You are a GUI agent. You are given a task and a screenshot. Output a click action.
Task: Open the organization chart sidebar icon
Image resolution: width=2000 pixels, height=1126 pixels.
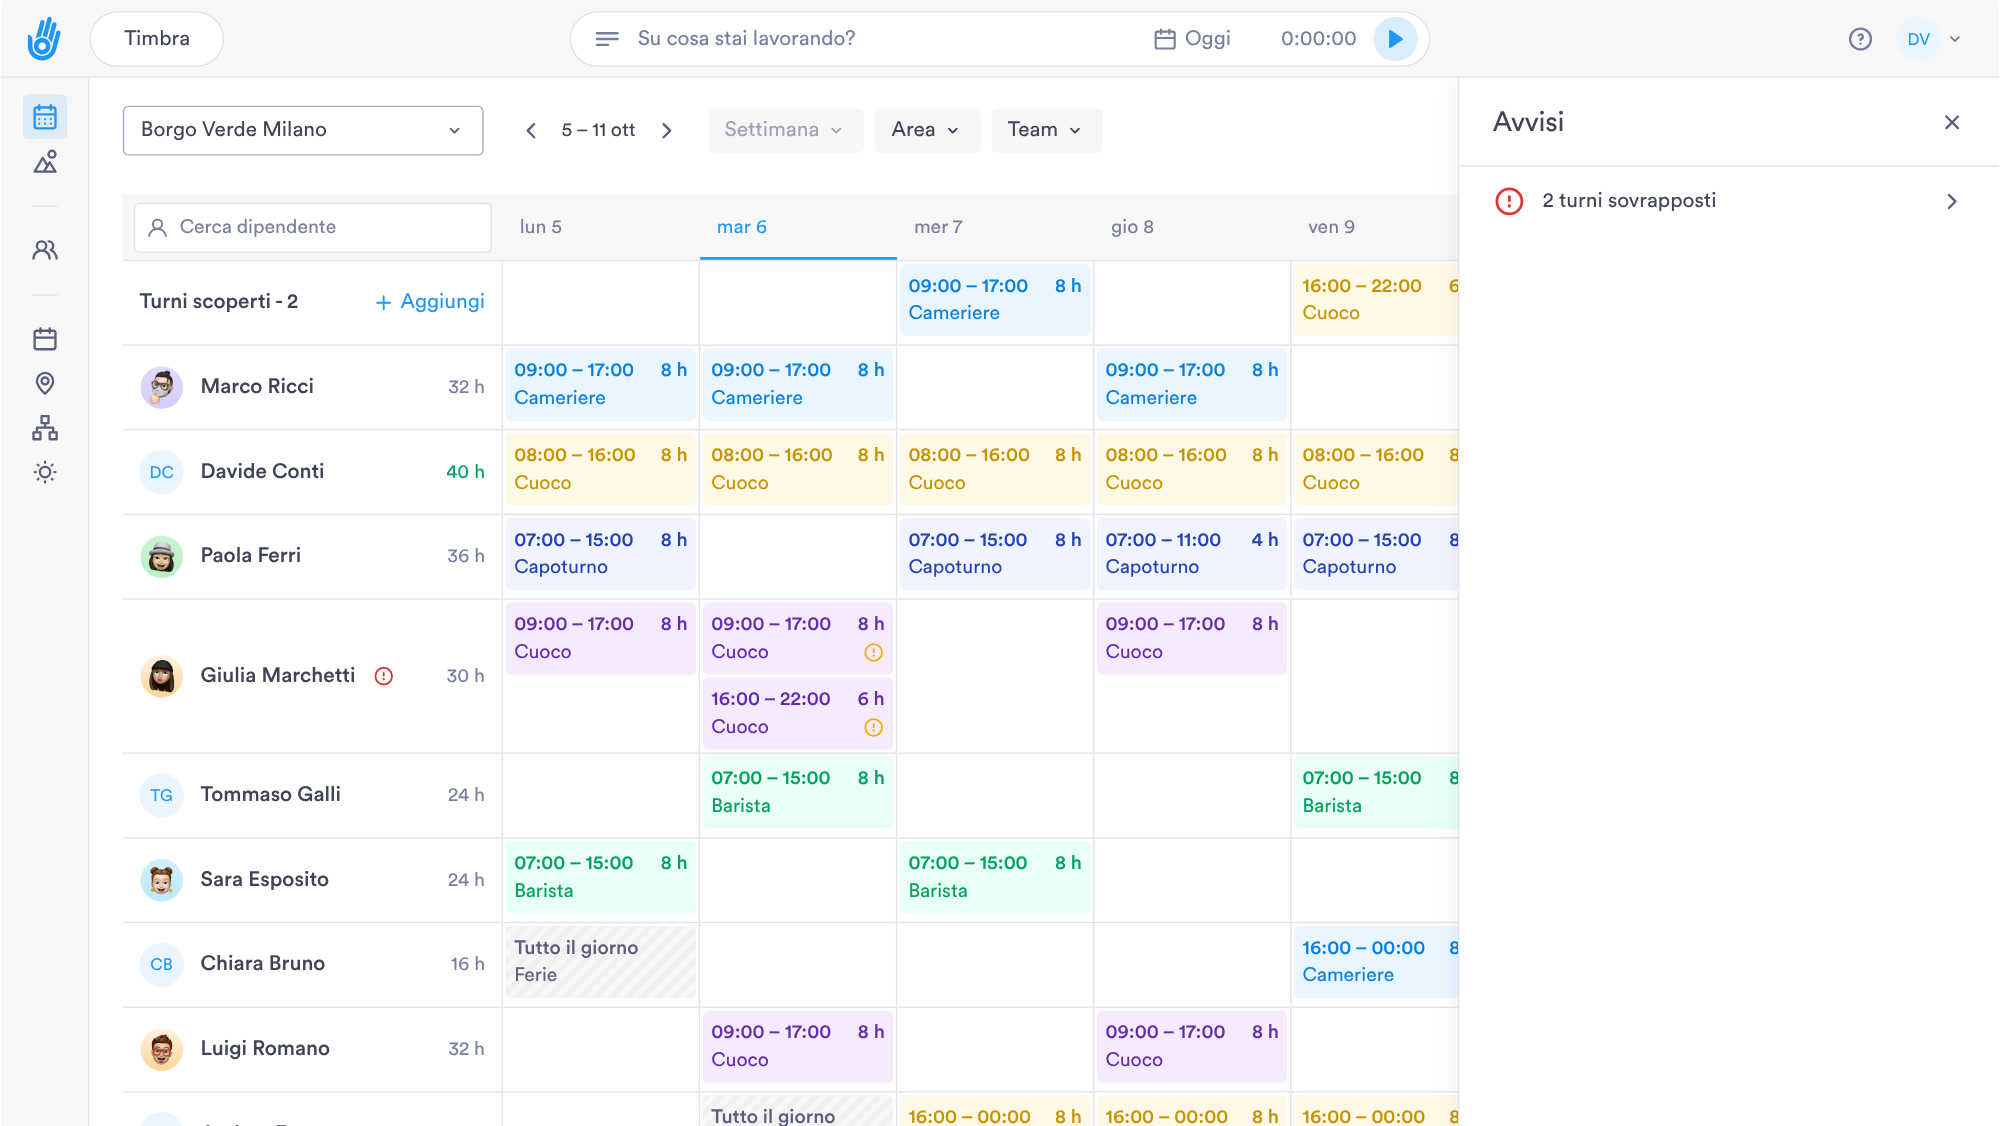pos(45,428)
